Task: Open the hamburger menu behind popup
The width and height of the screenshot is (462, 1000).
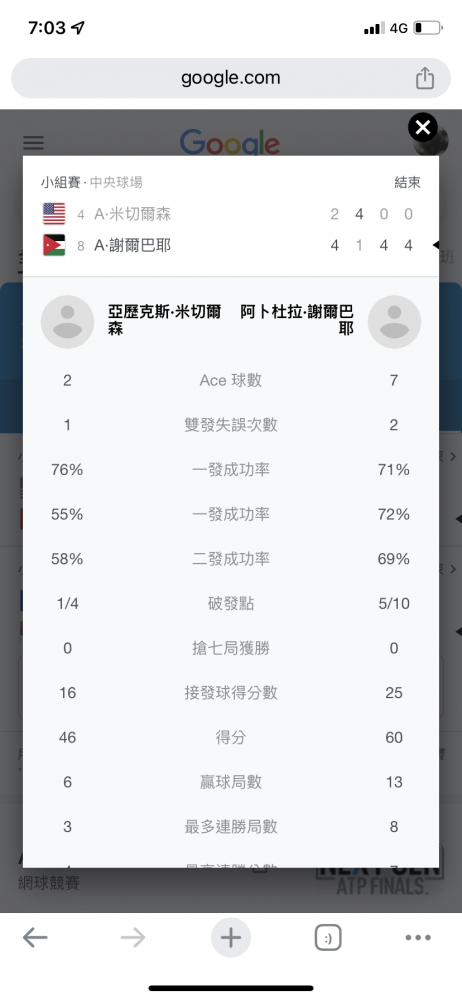Action: click(34, 143)
